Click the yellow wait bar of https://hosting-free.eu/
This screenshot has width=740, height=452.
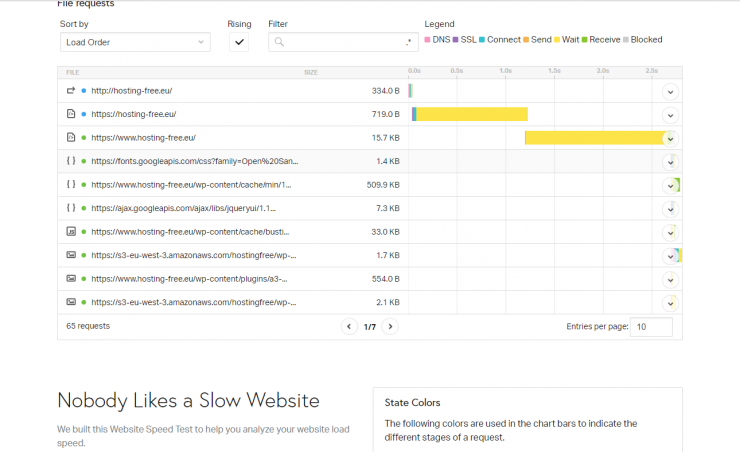pos(472,114)
